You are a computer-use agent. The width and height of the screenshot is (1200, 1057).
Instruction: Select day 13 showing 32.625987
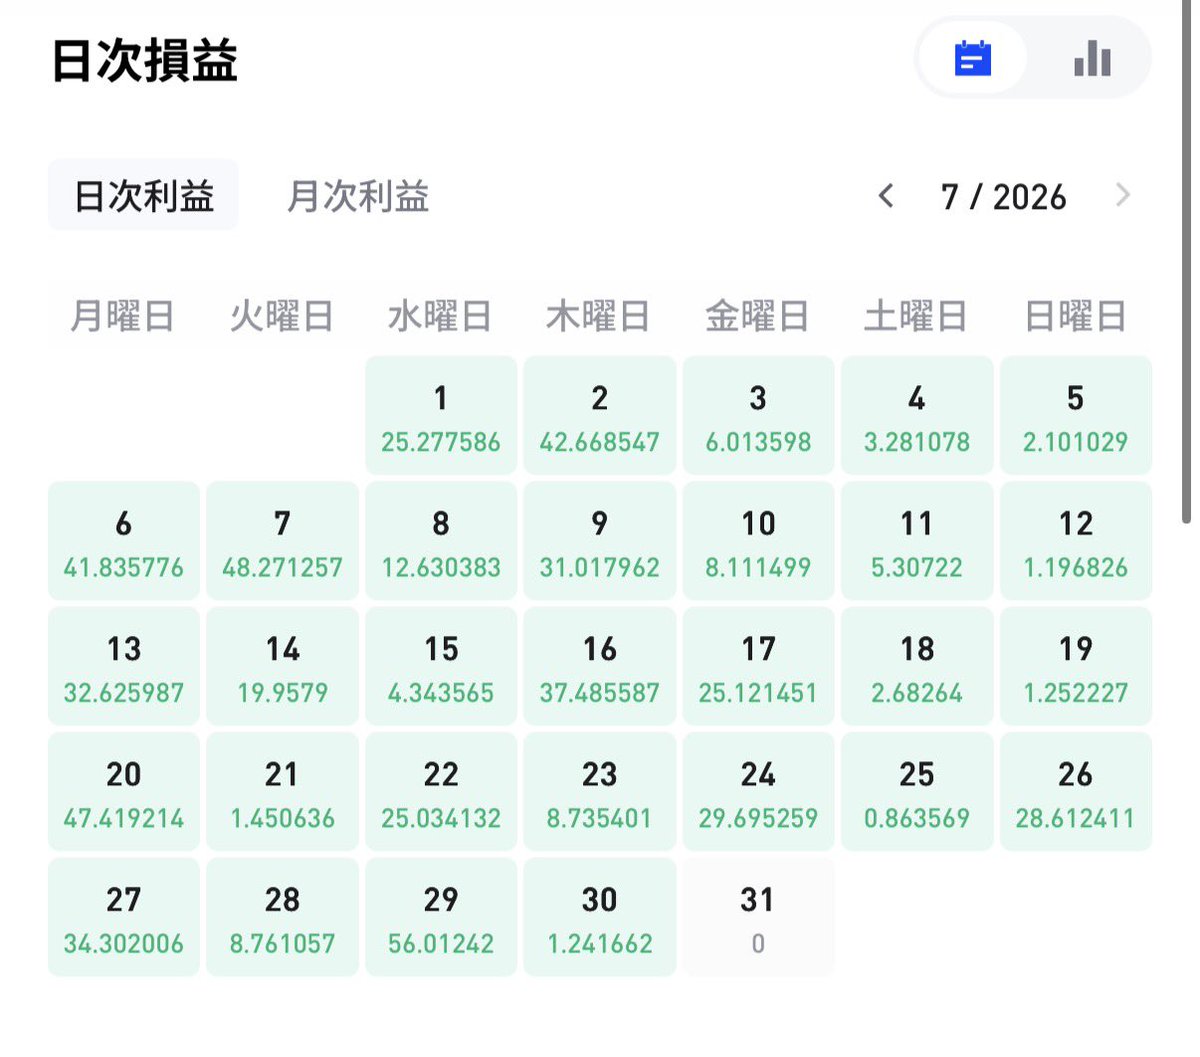click(124, 666)
